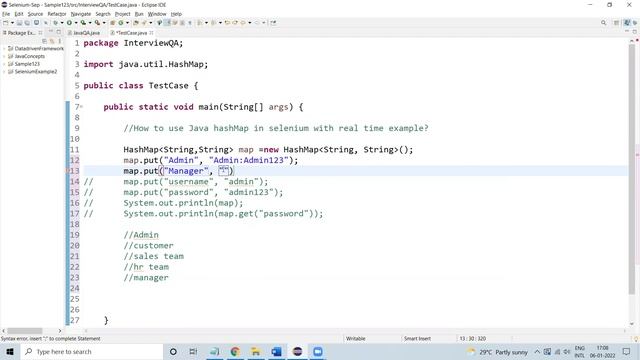Click Smart Insert status bar entry

click(x=417, y=338)
